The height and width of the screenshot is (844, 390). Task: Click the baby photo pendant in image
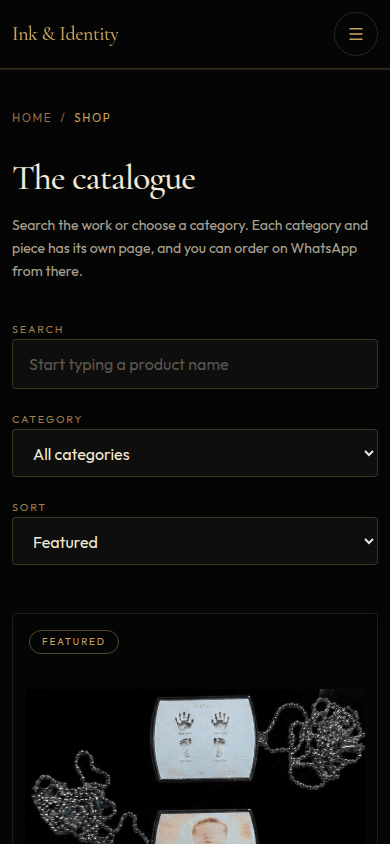pyautogui.click(x=205, y=826)
